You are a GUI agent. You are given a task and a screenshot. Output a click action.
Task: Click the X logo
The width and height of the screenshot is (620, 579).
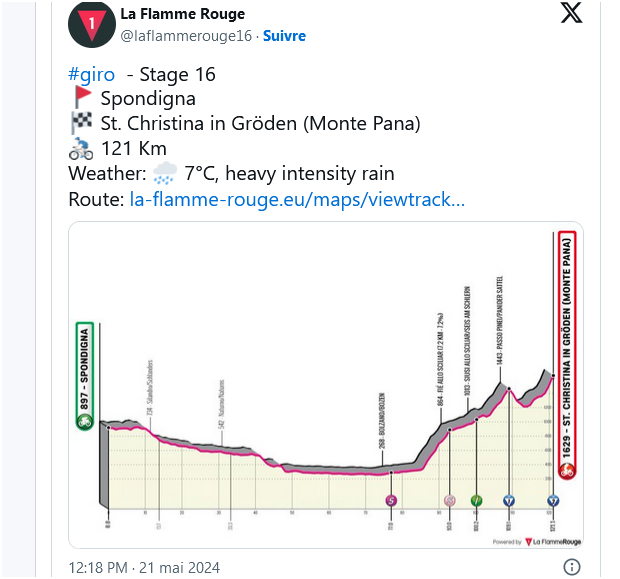[569, 13]
